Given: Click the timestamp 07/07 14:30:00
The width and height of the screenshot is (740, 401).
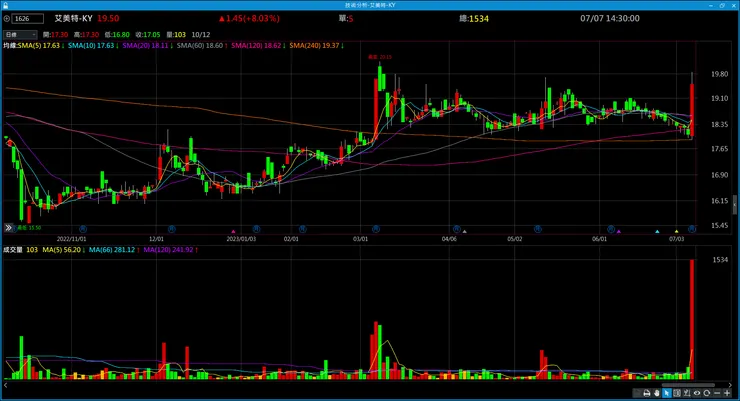Looking at the screenshot, I should (610, 18).
